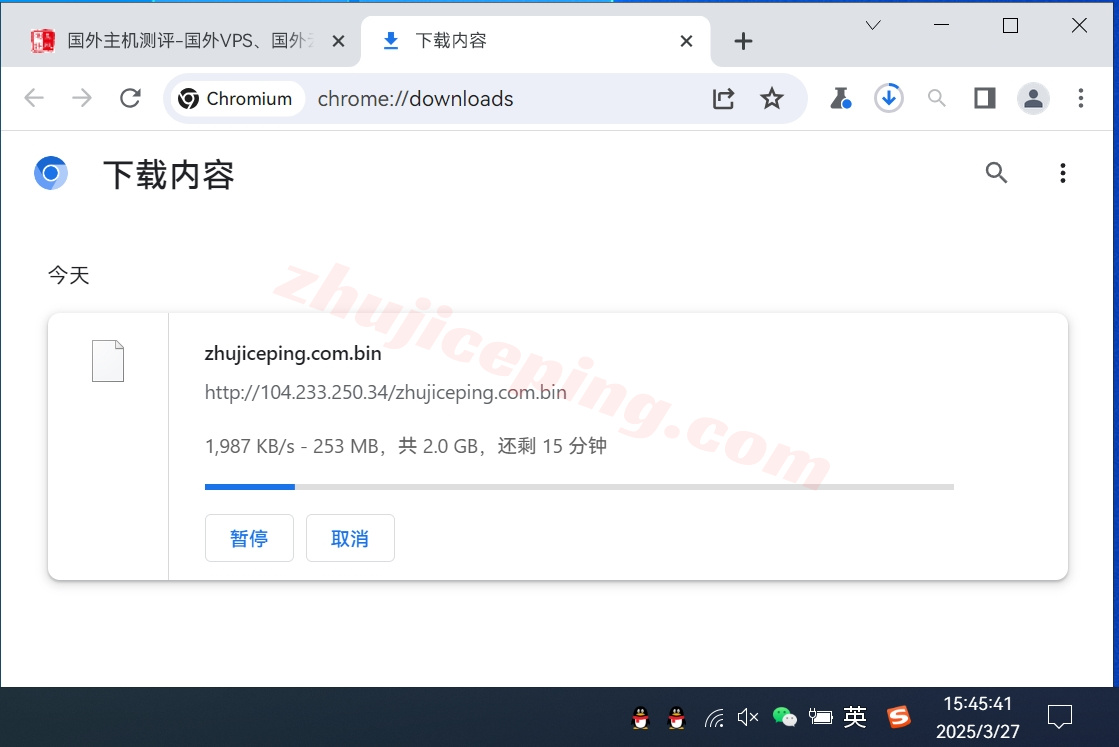This screenshot has height=747, width=1119.
Task: Open a new tab with plus button
Action: (x=743, y=41)
